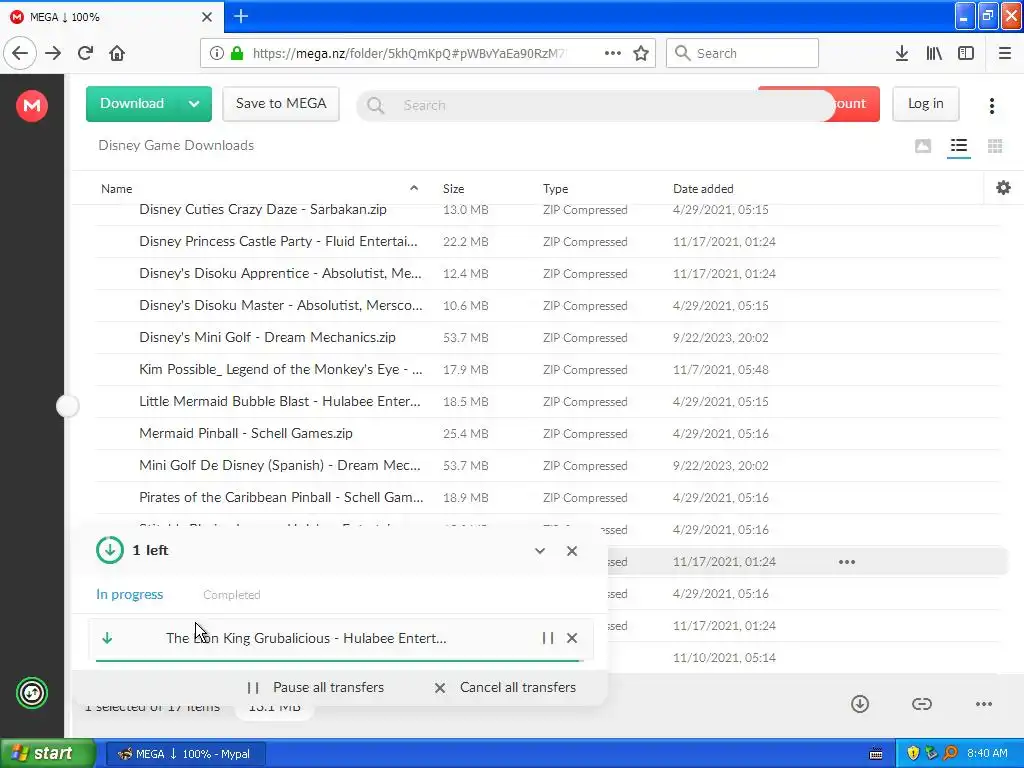The image size is (1024, 768).
Task: Open column settings gear
Action: (x=1003, y=188)
